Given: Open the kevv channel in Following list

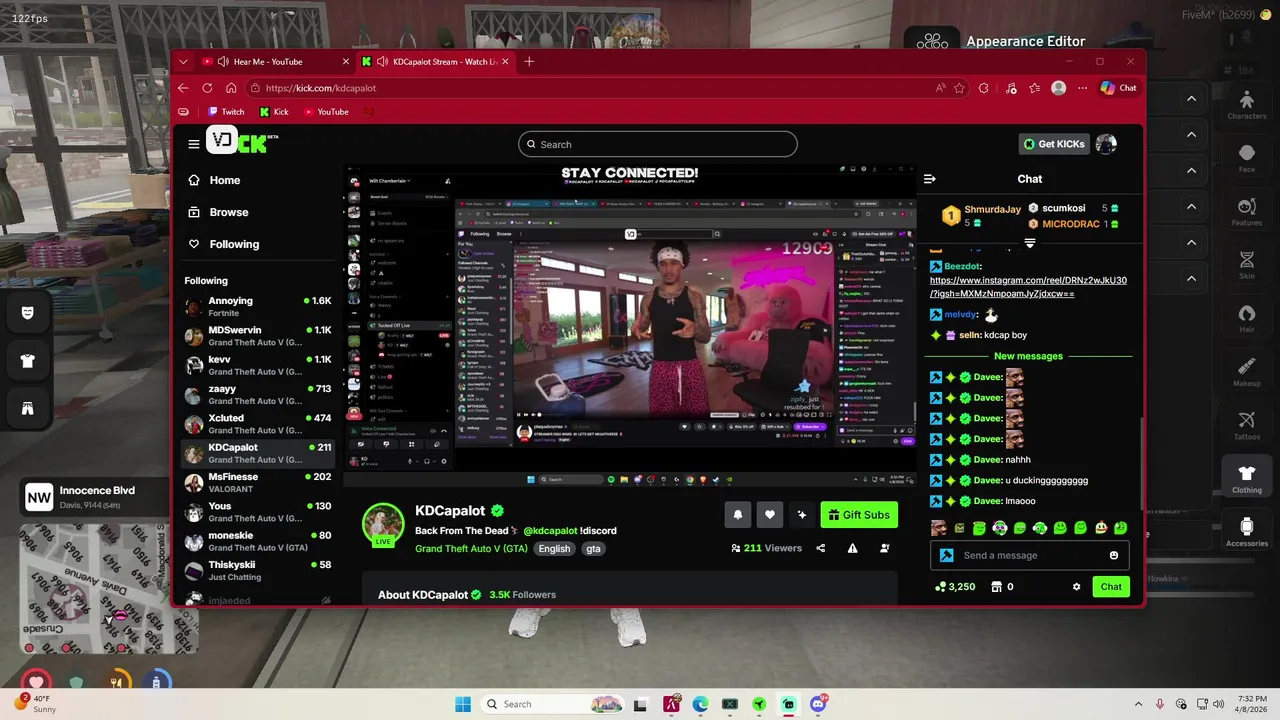Looking at the screenshot, I should point(258,365).
